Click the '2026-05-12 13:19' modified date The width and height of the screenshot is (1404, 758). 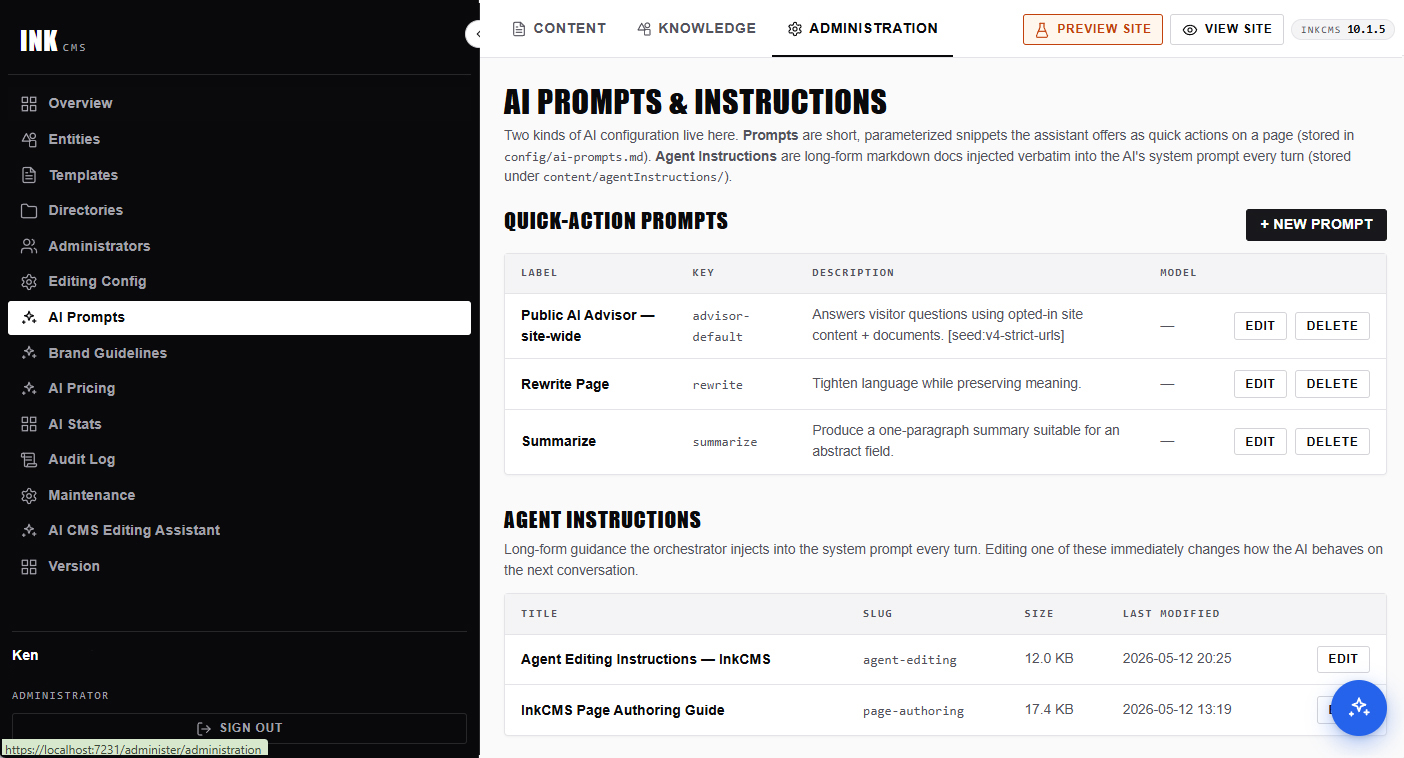coord(1177,710)
